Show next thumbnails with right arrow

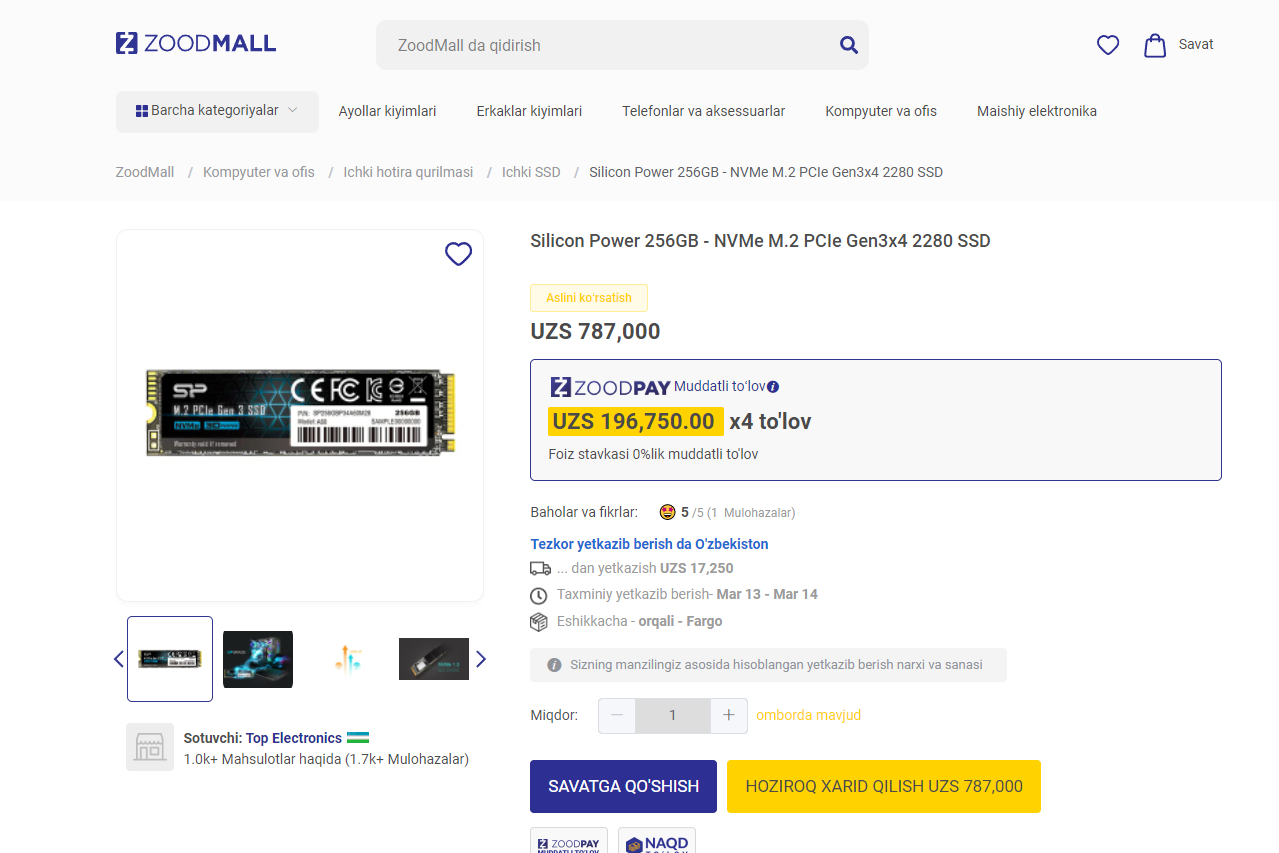[481, 659]
